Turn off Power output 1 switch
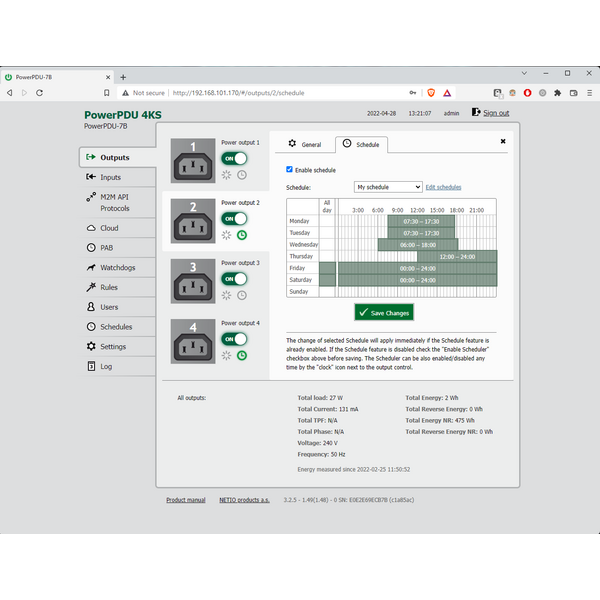Viewport: 600px width, 600px height. pyautogui.click(x=234, y=158)
